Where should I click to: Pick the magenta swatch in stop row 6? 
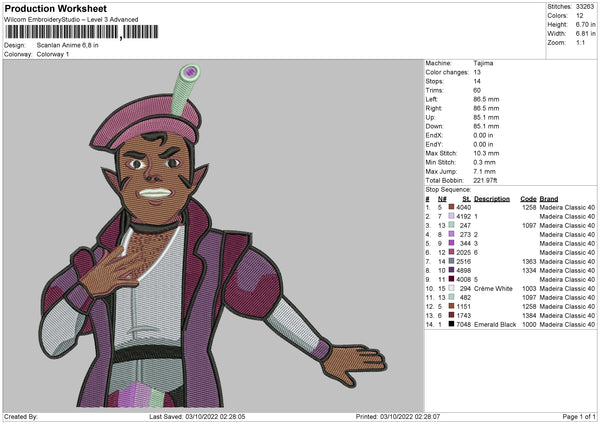452,252
